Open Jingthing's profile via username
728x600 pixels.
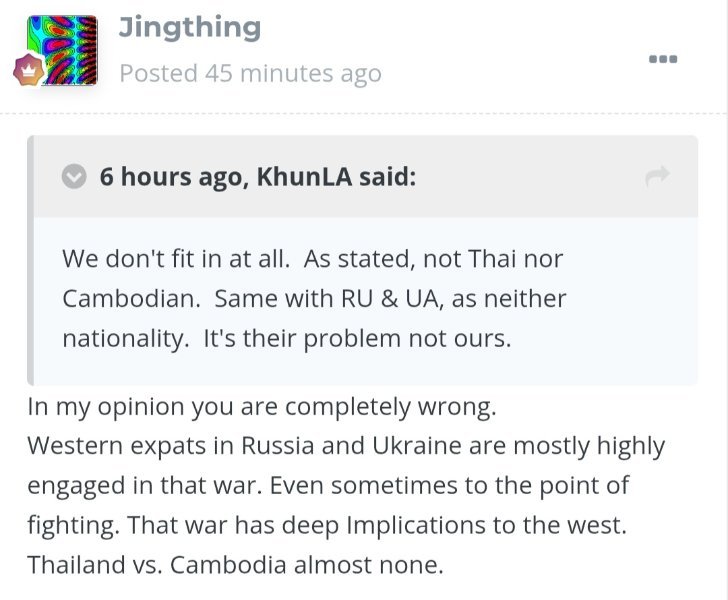tap(189, 28)
